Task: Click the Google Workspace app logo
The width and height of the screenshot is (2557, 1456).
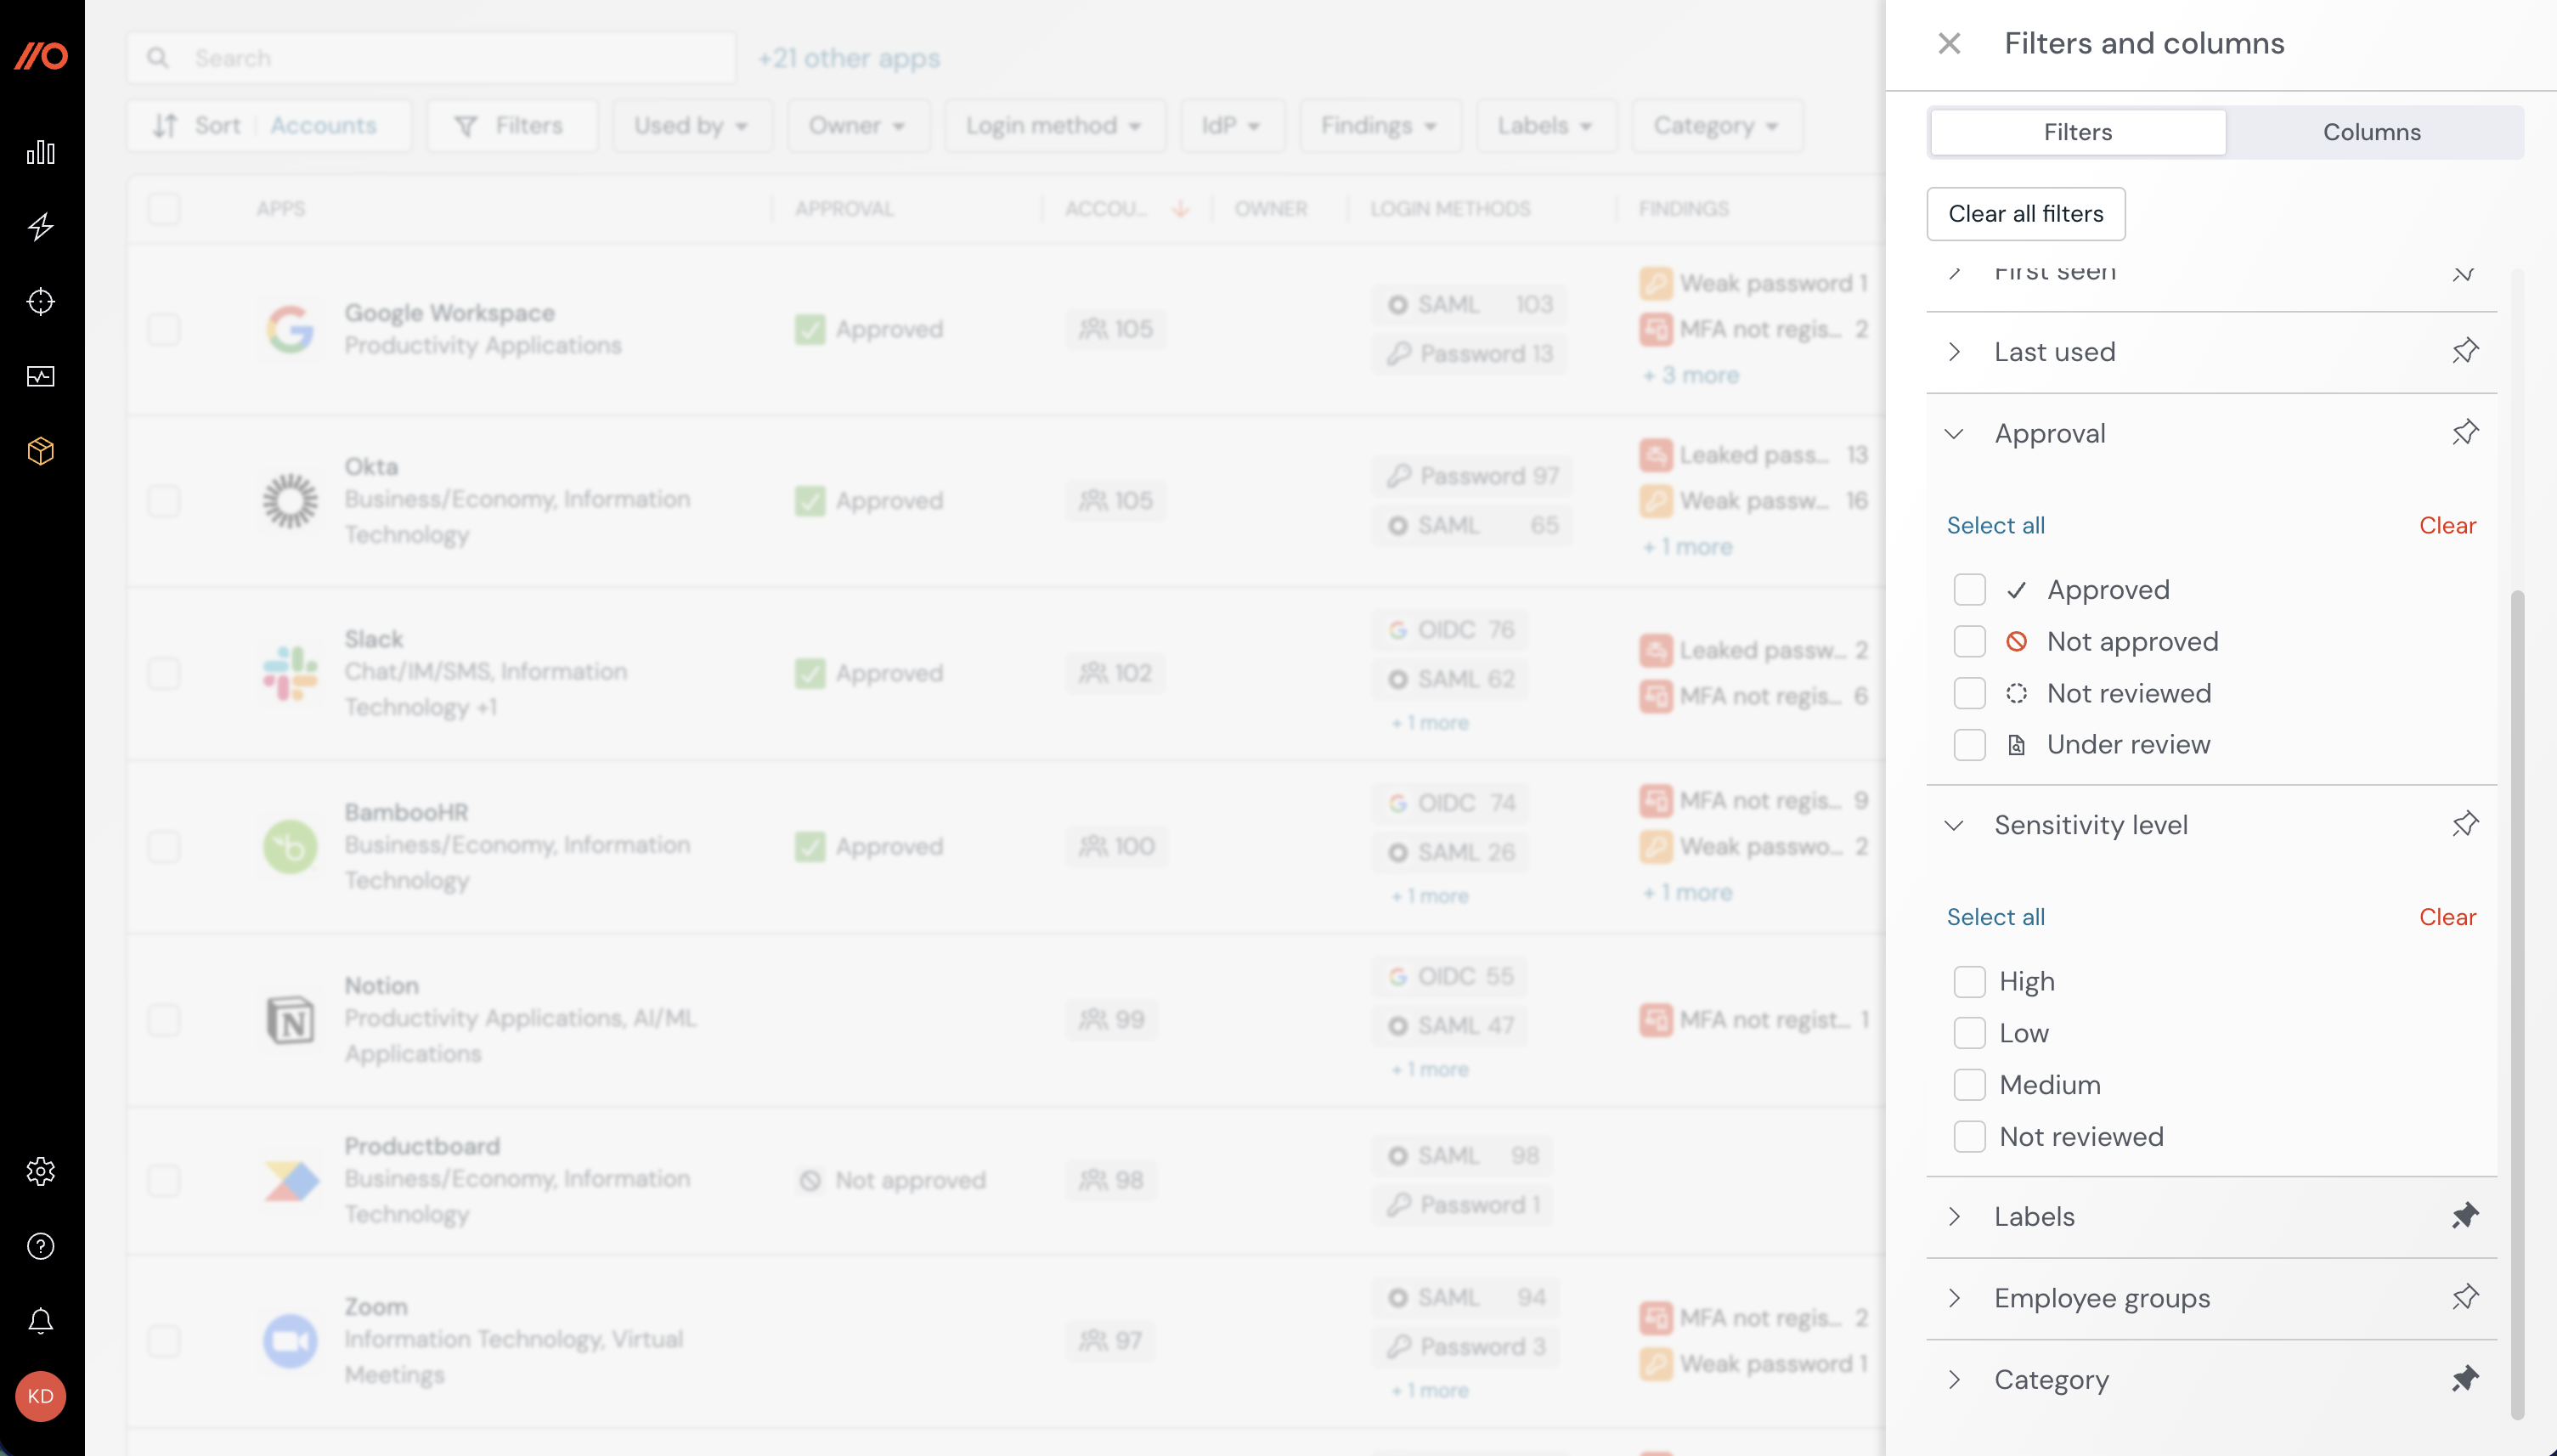Action: coord(290,329)
